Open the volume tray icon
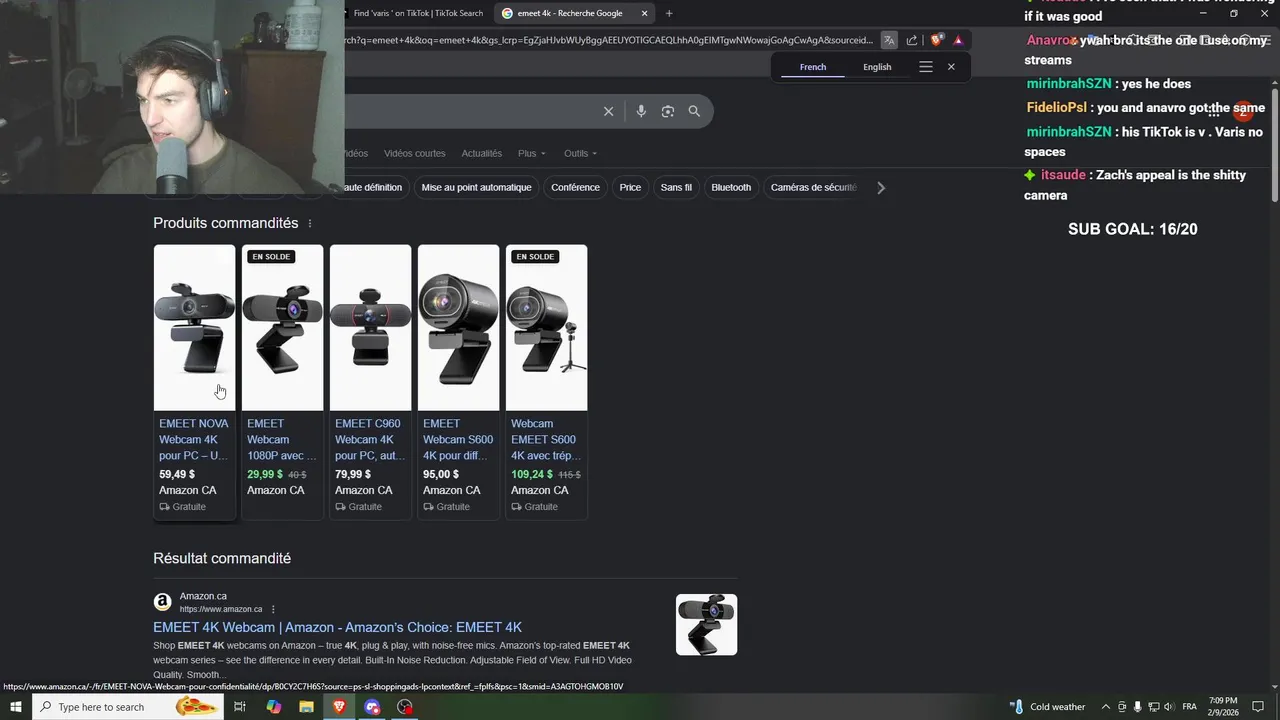Image resolution: width=1280 pixels, height=720 pixels. [x=1169, y=707]
